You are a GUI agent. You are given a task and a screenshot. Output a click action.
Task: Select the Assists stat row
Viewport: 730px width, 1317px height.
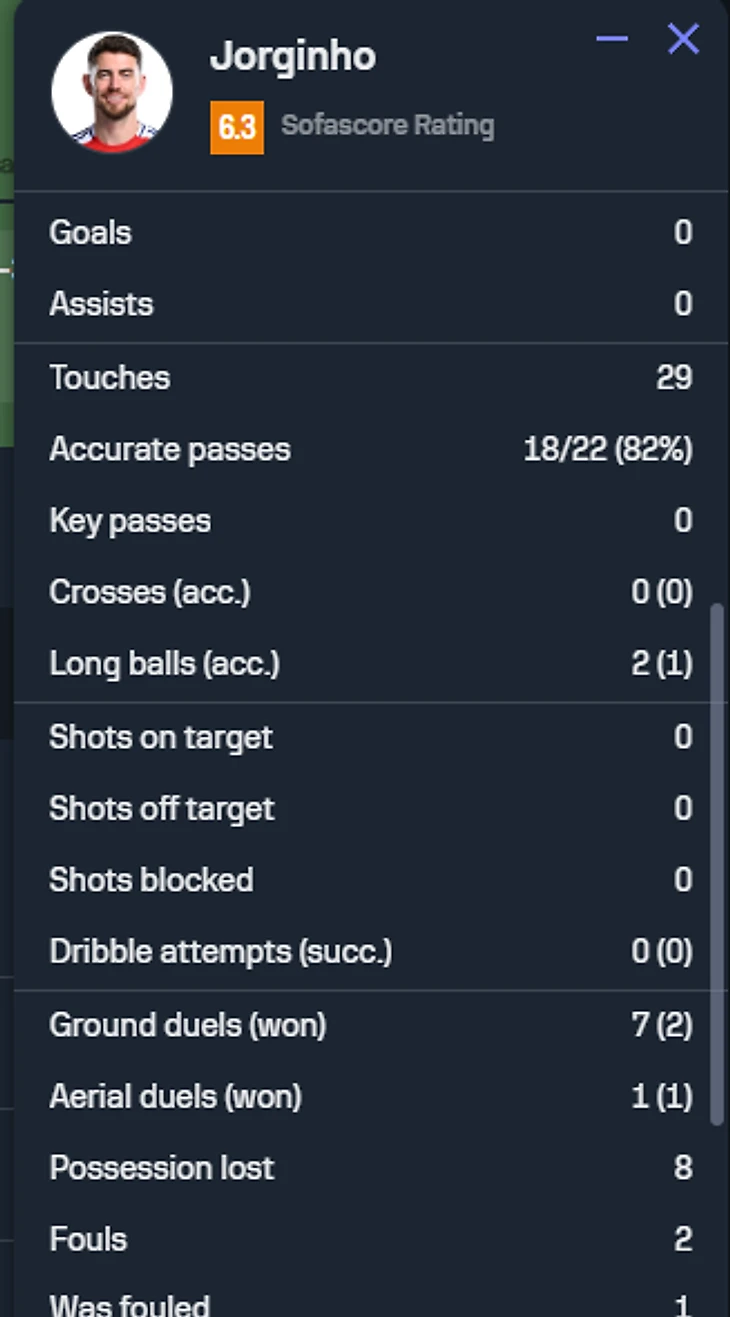point(370,304)
